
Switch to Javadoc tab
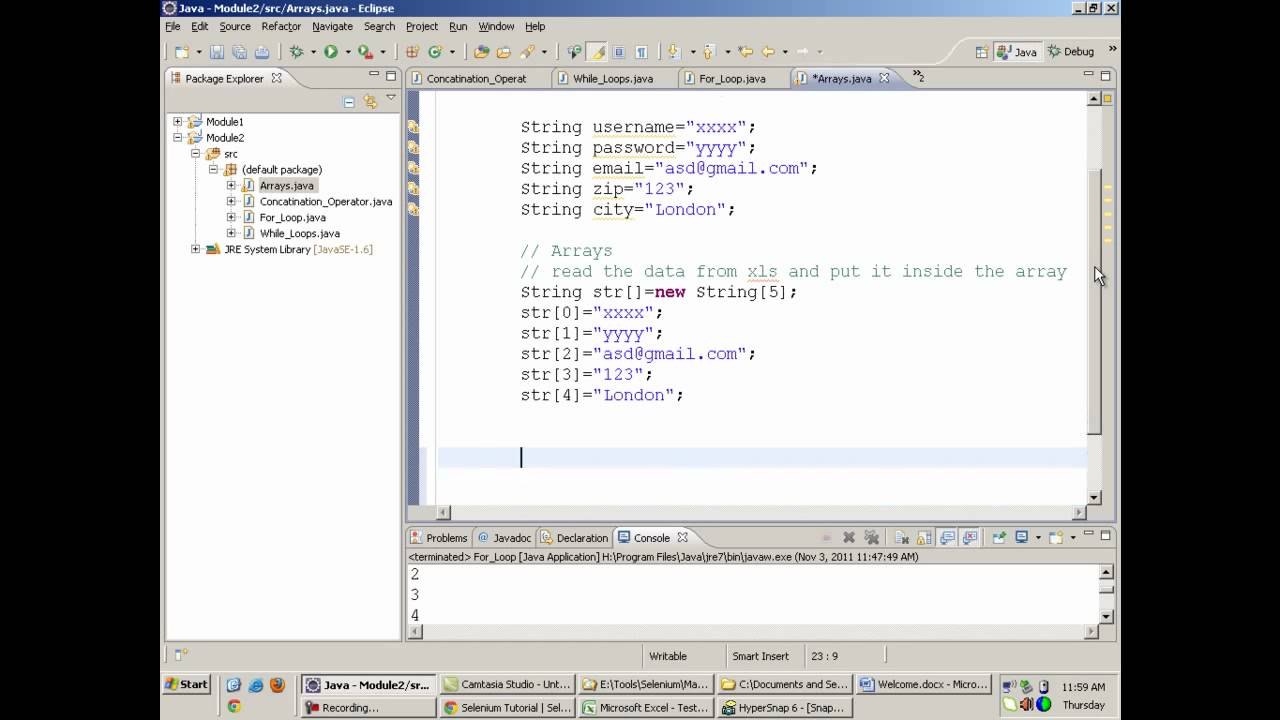504,538
